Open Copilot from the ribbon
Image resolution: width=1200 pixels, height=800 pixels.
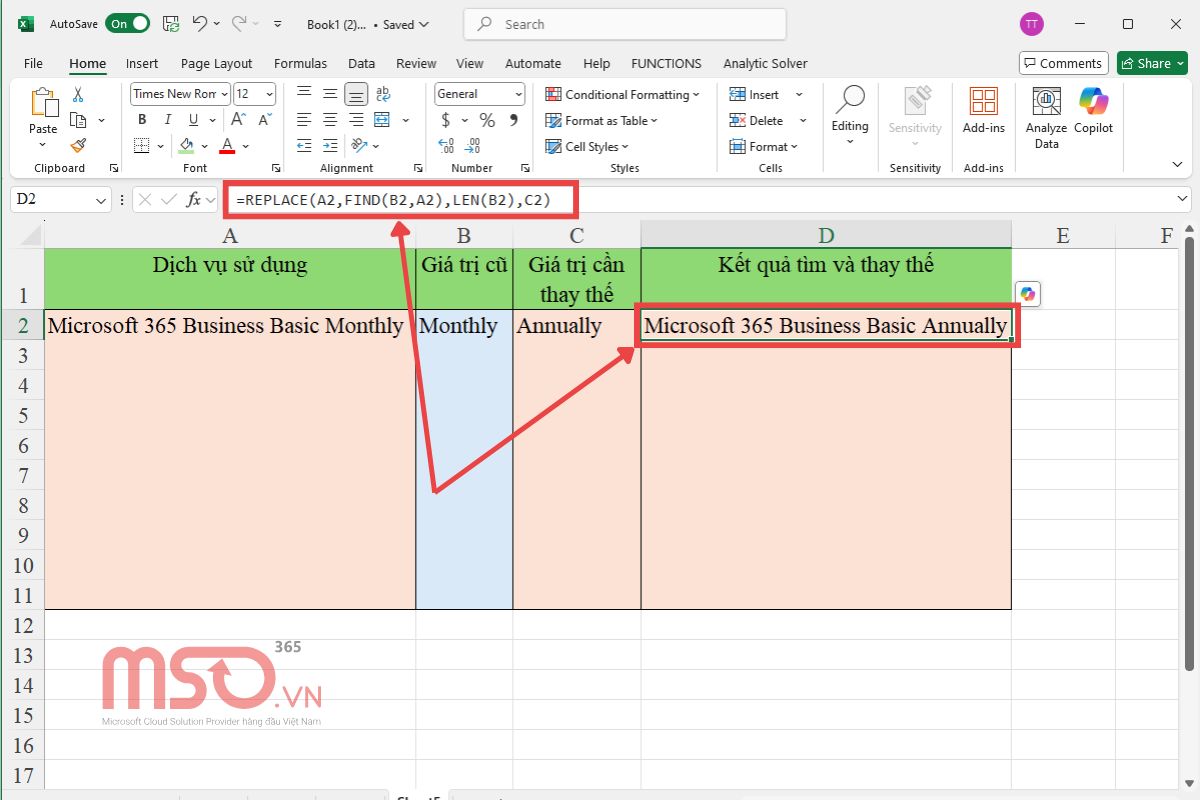(x=1094, y=112)
